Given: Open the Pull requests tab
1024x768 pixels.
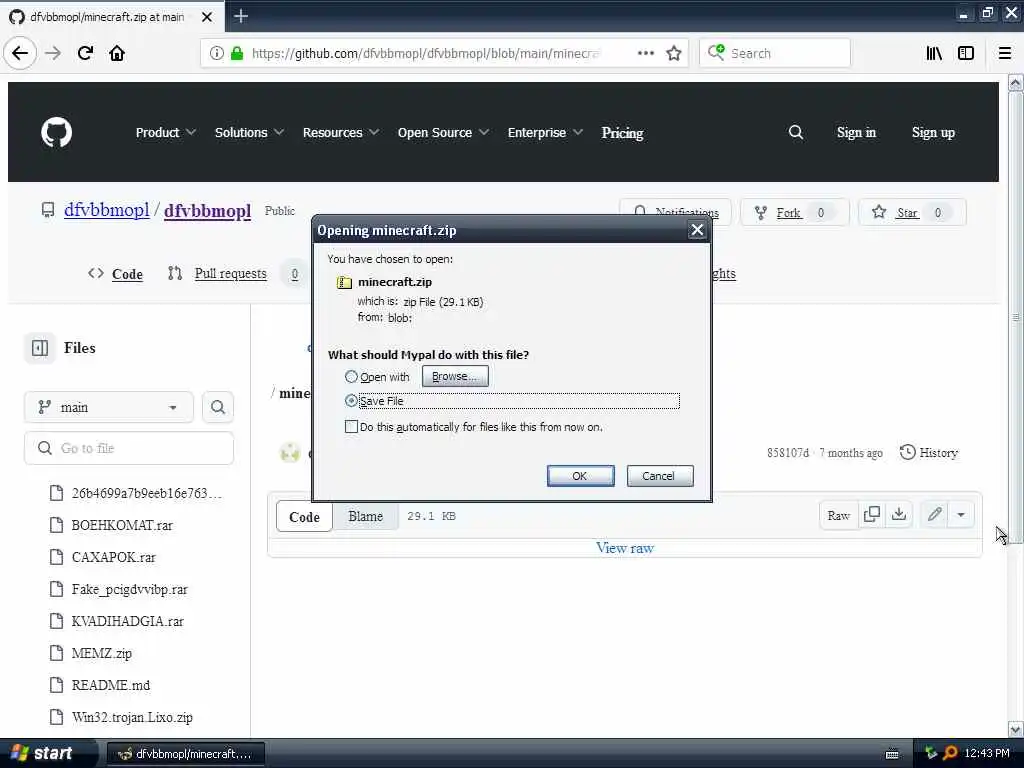Looking at the screenshot, I should [233, 274].
